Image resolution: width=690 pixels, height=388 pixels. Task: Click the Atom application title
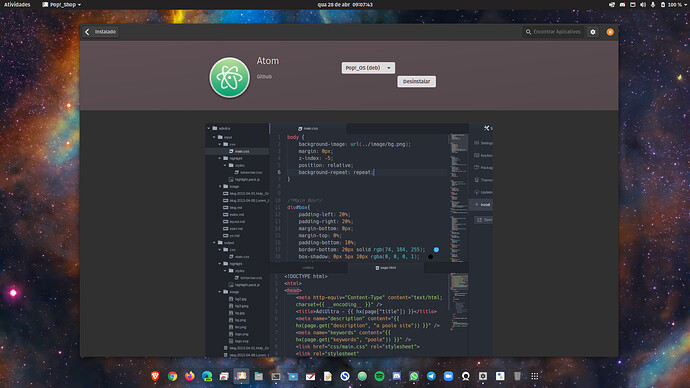(x=268, y=61)
